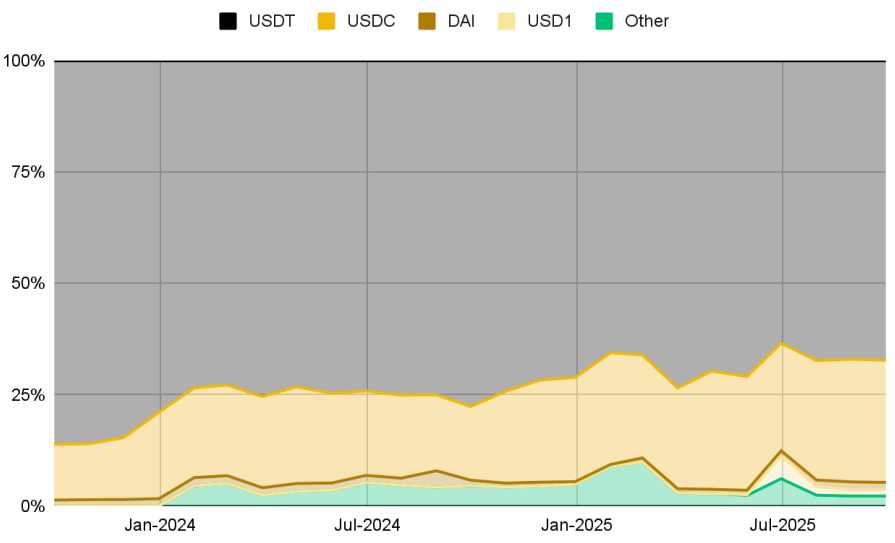Click the green Other legend swatch

click(604, 21)
